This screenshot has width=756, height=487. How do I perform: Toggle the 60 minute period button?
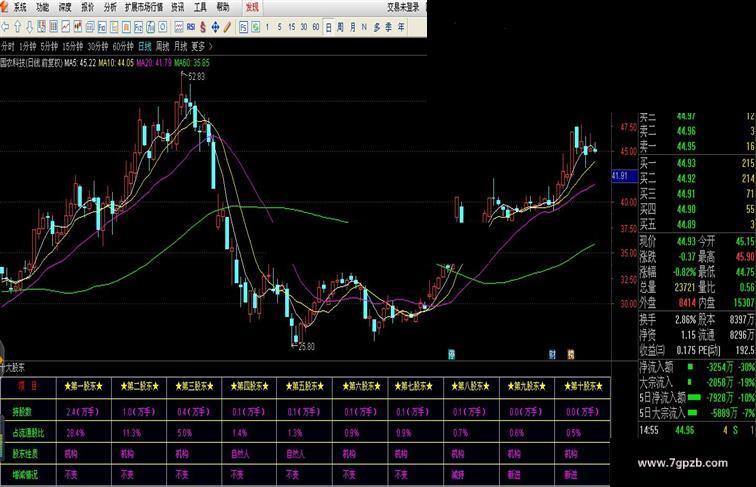(316, 27)
